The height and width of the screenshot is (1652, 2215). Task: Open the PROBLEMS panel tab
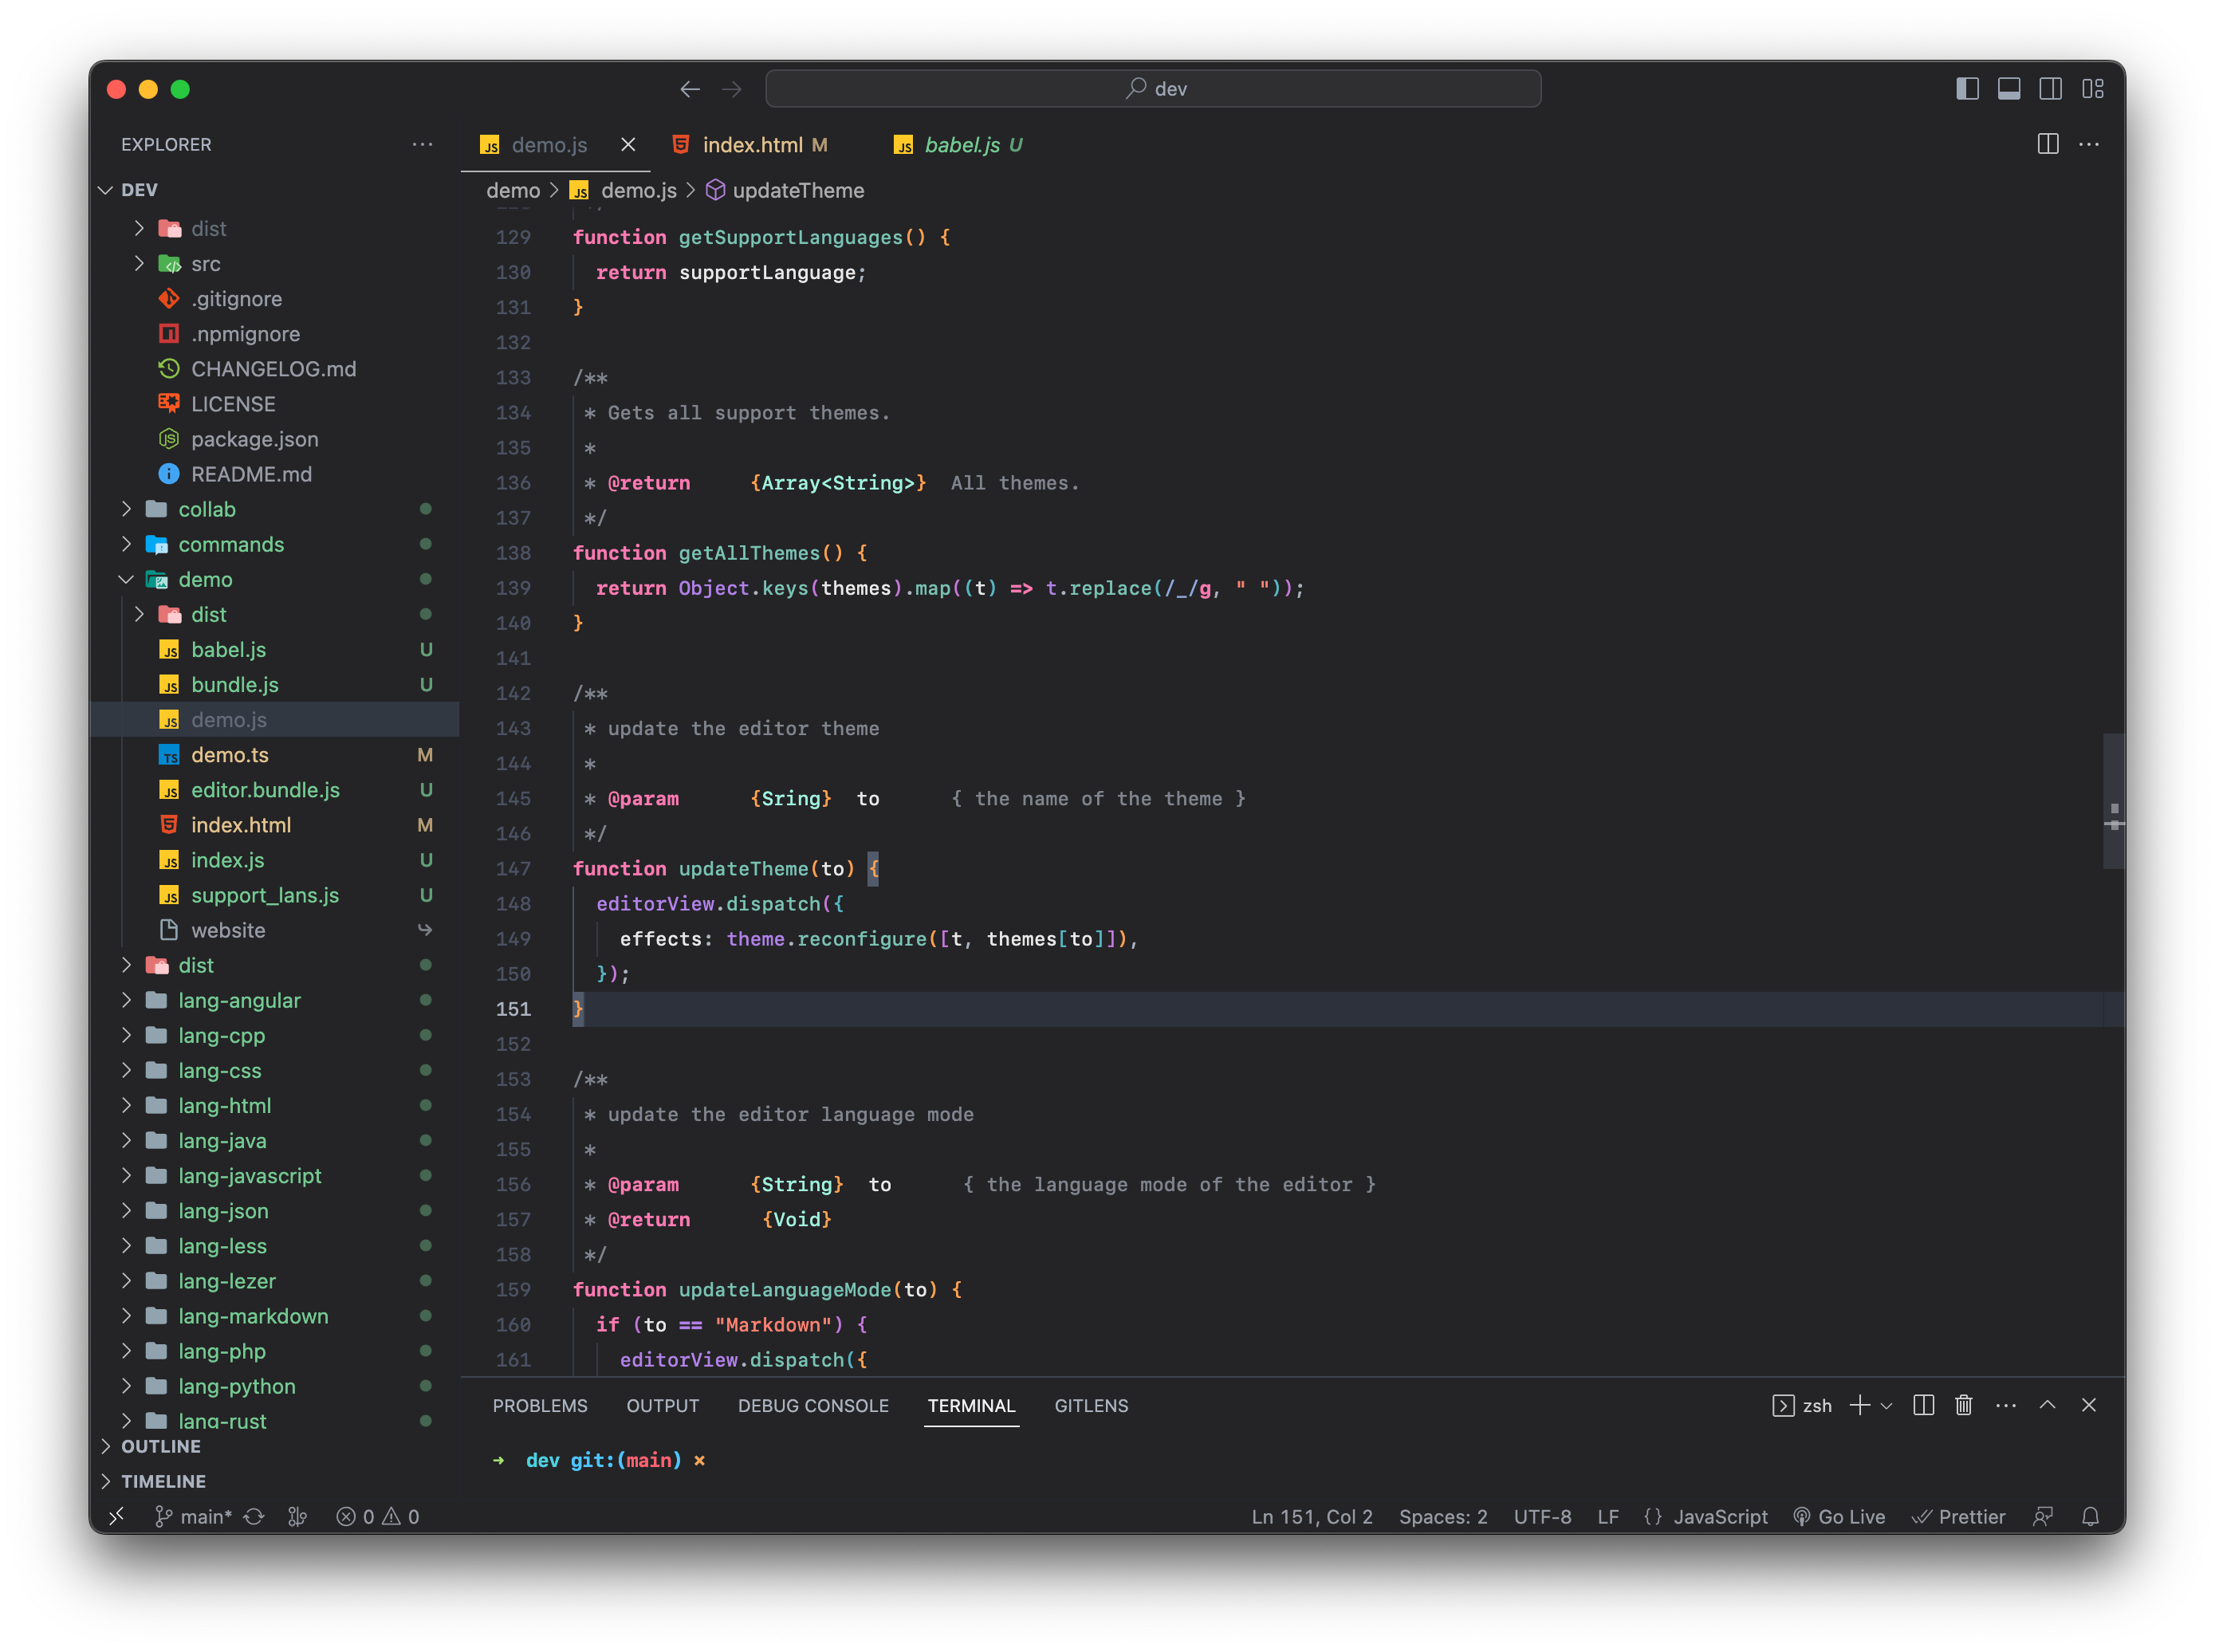click(x=540, y=1405)
